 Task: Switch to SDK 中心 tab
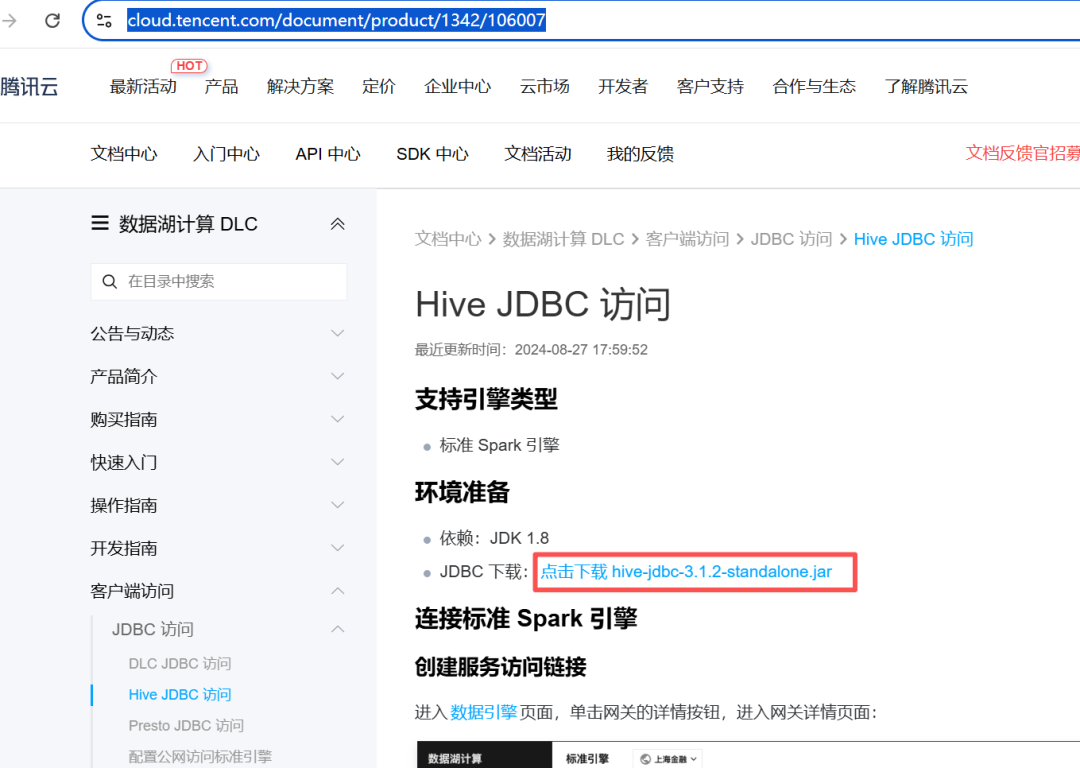433,154
